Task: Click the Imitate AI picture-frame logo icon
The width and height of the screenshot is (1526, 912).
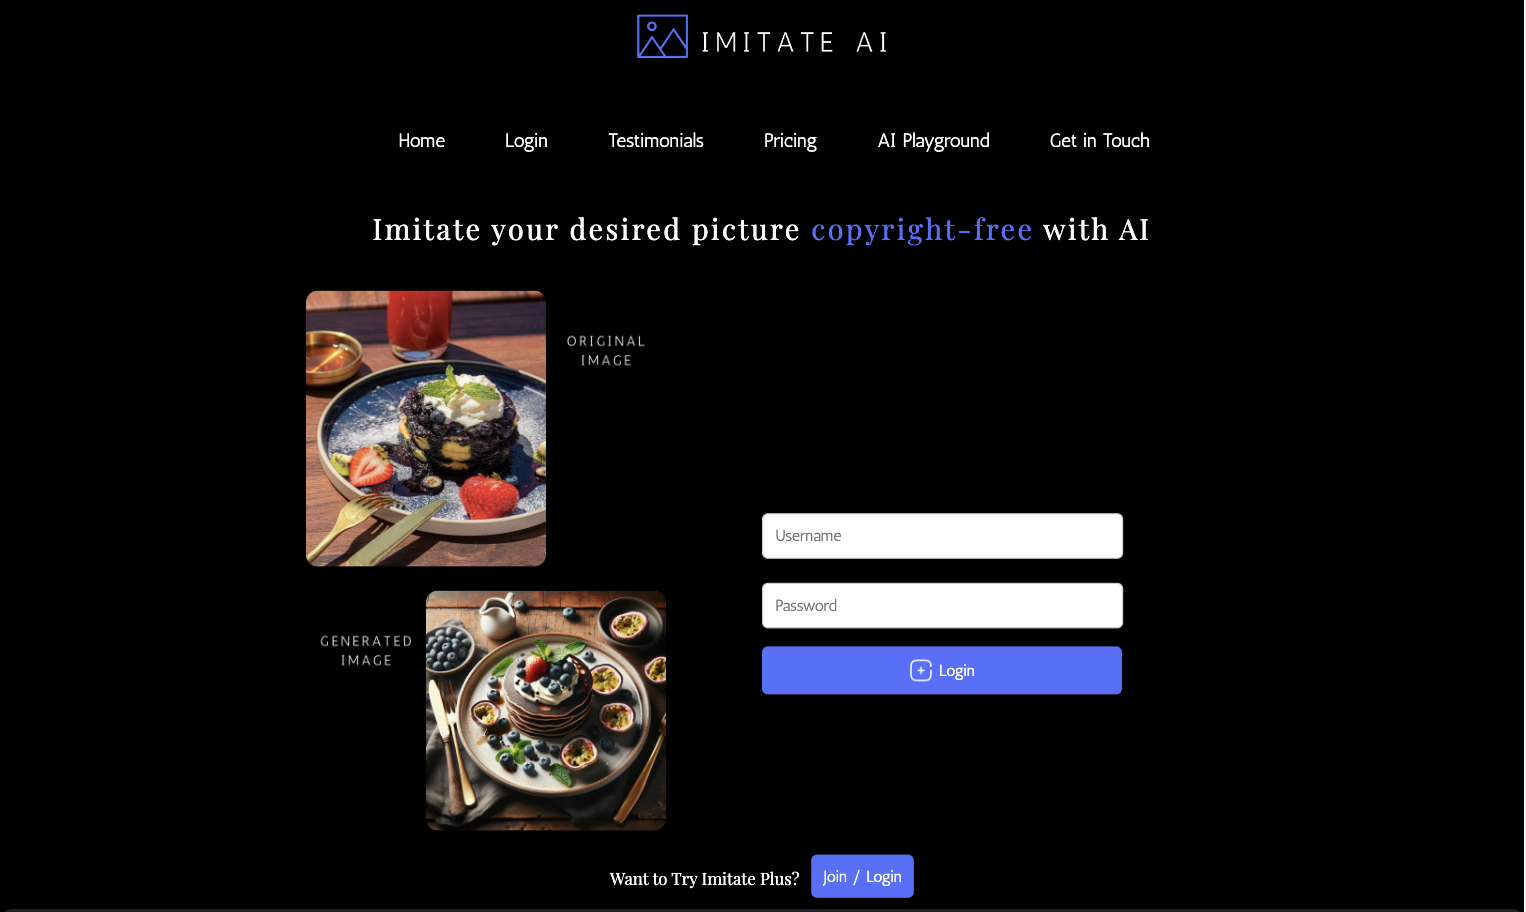Action: (x=662, y=36)
